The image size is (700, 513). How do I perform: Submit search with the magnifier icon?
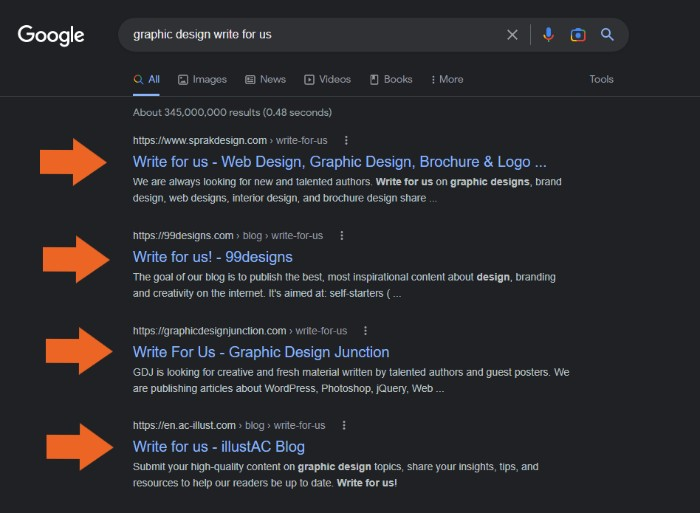[x=607, y=34]
